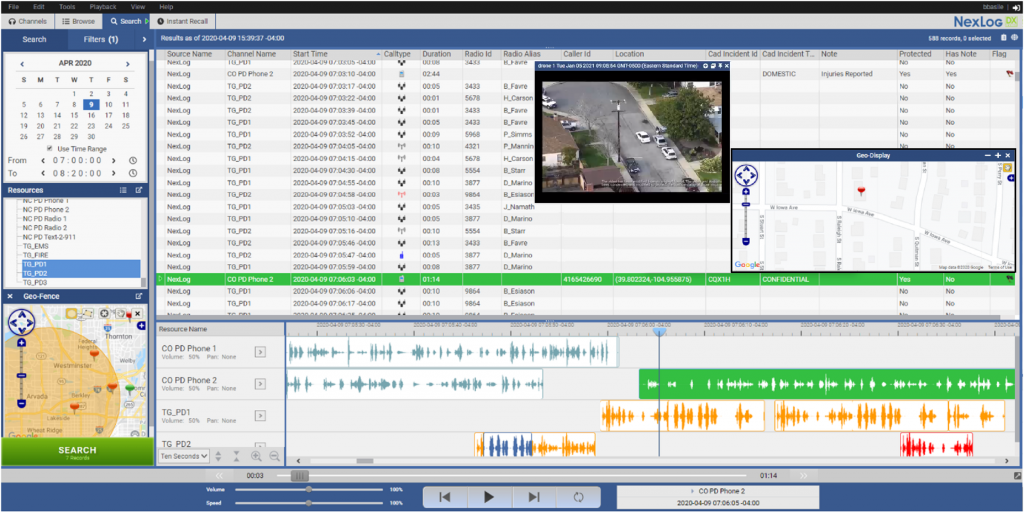The image size is (1024, 513).
Task: Adjust the Speed slider
Action: tap(308, 503)
